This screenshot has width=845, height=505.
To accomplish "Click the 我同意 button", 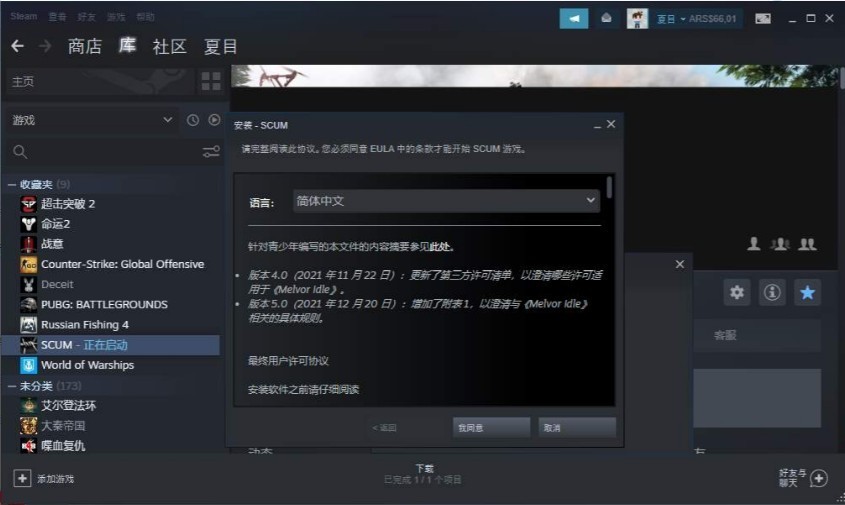I will point(490,427).
